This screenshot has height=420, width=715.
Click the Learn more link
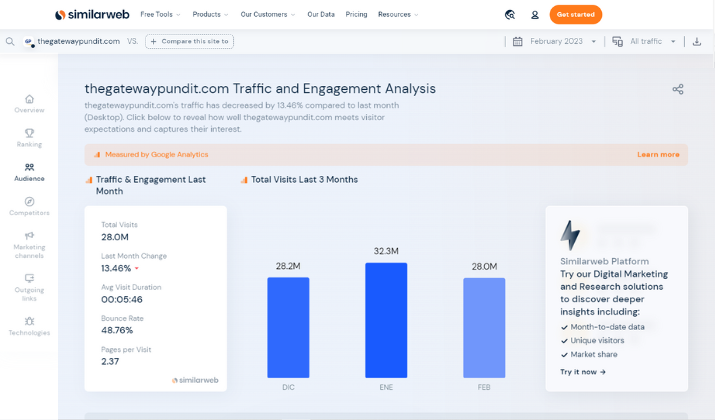658,155
